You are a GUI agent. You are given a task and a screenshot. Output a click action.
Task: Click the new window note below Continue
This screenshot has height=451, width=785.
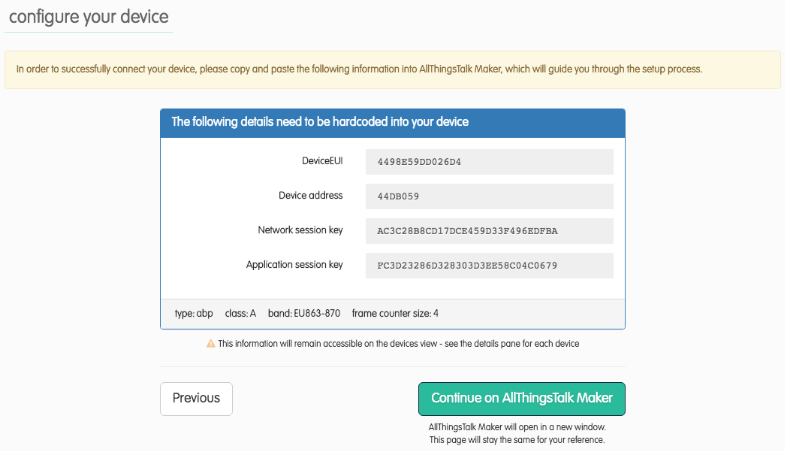[x=517, y=433]
